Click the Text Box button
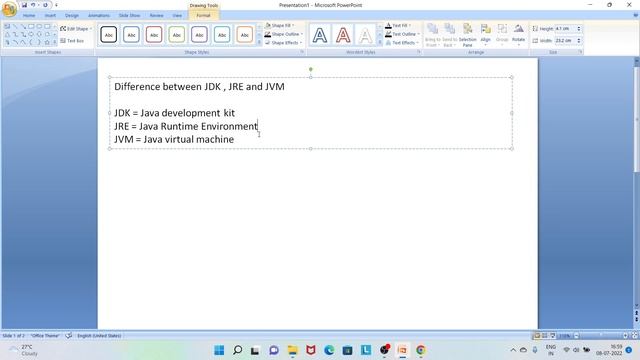The height and width of the screenshot is (360, 640). (x=72, y=41)
